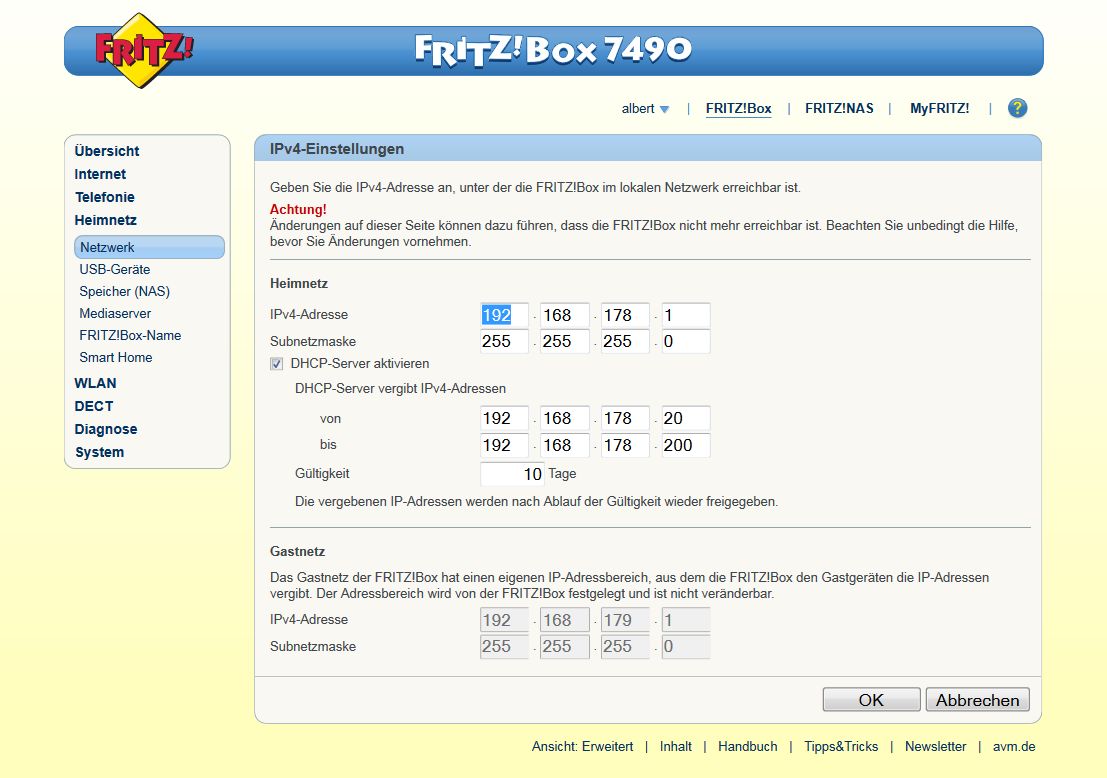
Task: Open Smart Home submenu item
Action: coord(116,357)
